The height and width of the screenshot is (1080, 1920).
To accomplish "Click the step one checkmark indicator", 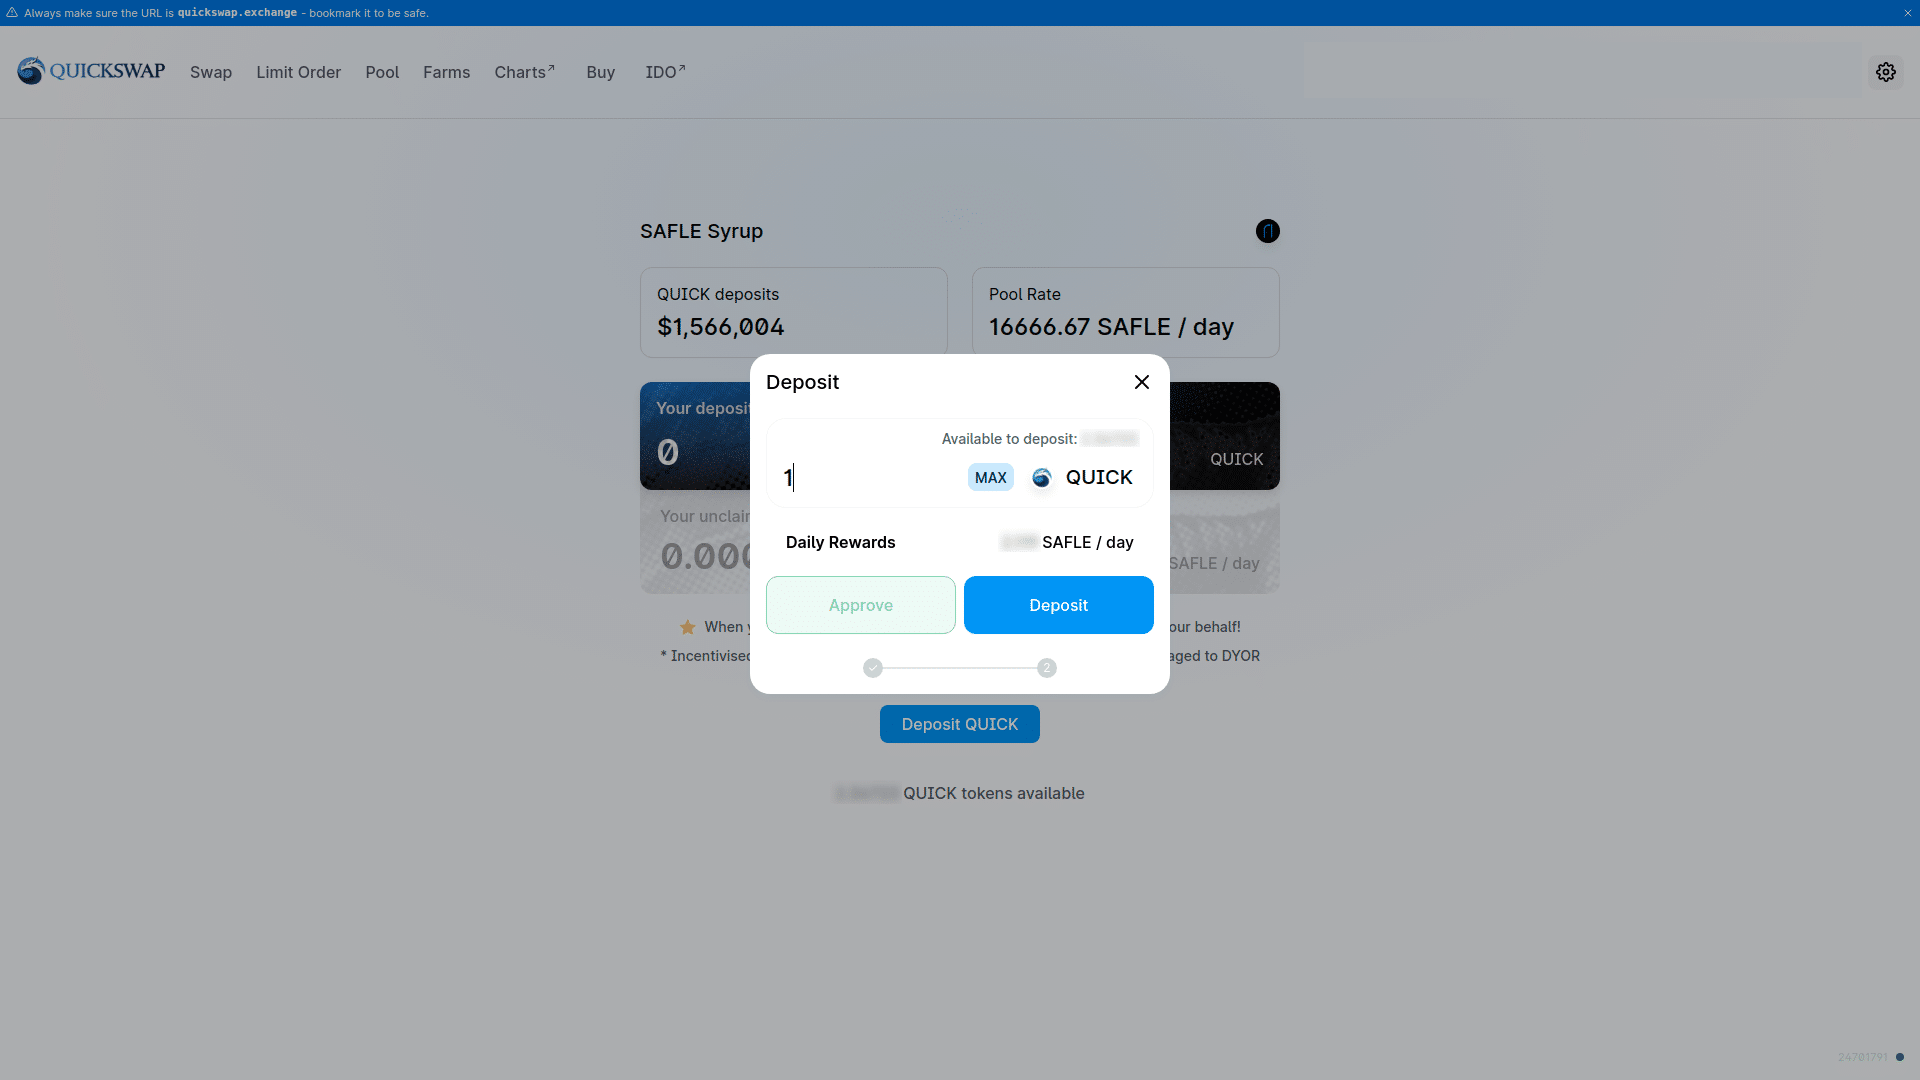I will point(873,668).
